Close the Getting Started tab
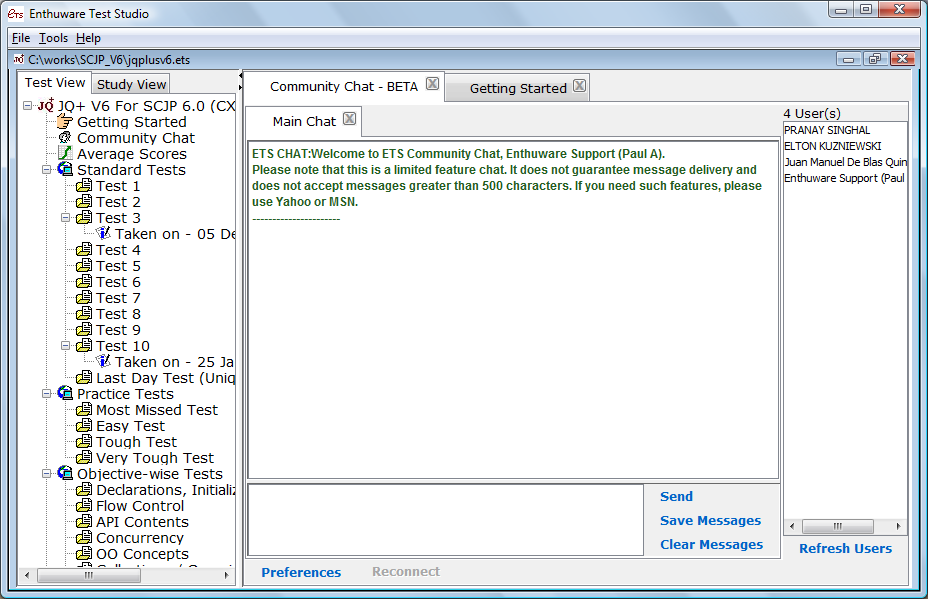Image resolution: width=928 pixels, height=599 pixels. pos(579,85)
